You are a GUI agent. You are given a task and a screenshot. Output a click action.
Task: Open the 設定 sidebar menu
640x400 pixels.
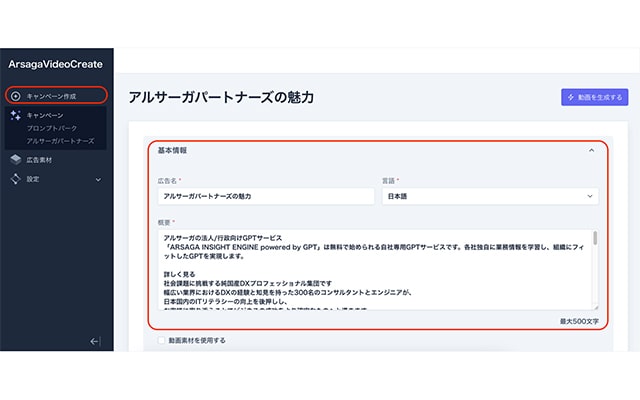pos(33,179)
